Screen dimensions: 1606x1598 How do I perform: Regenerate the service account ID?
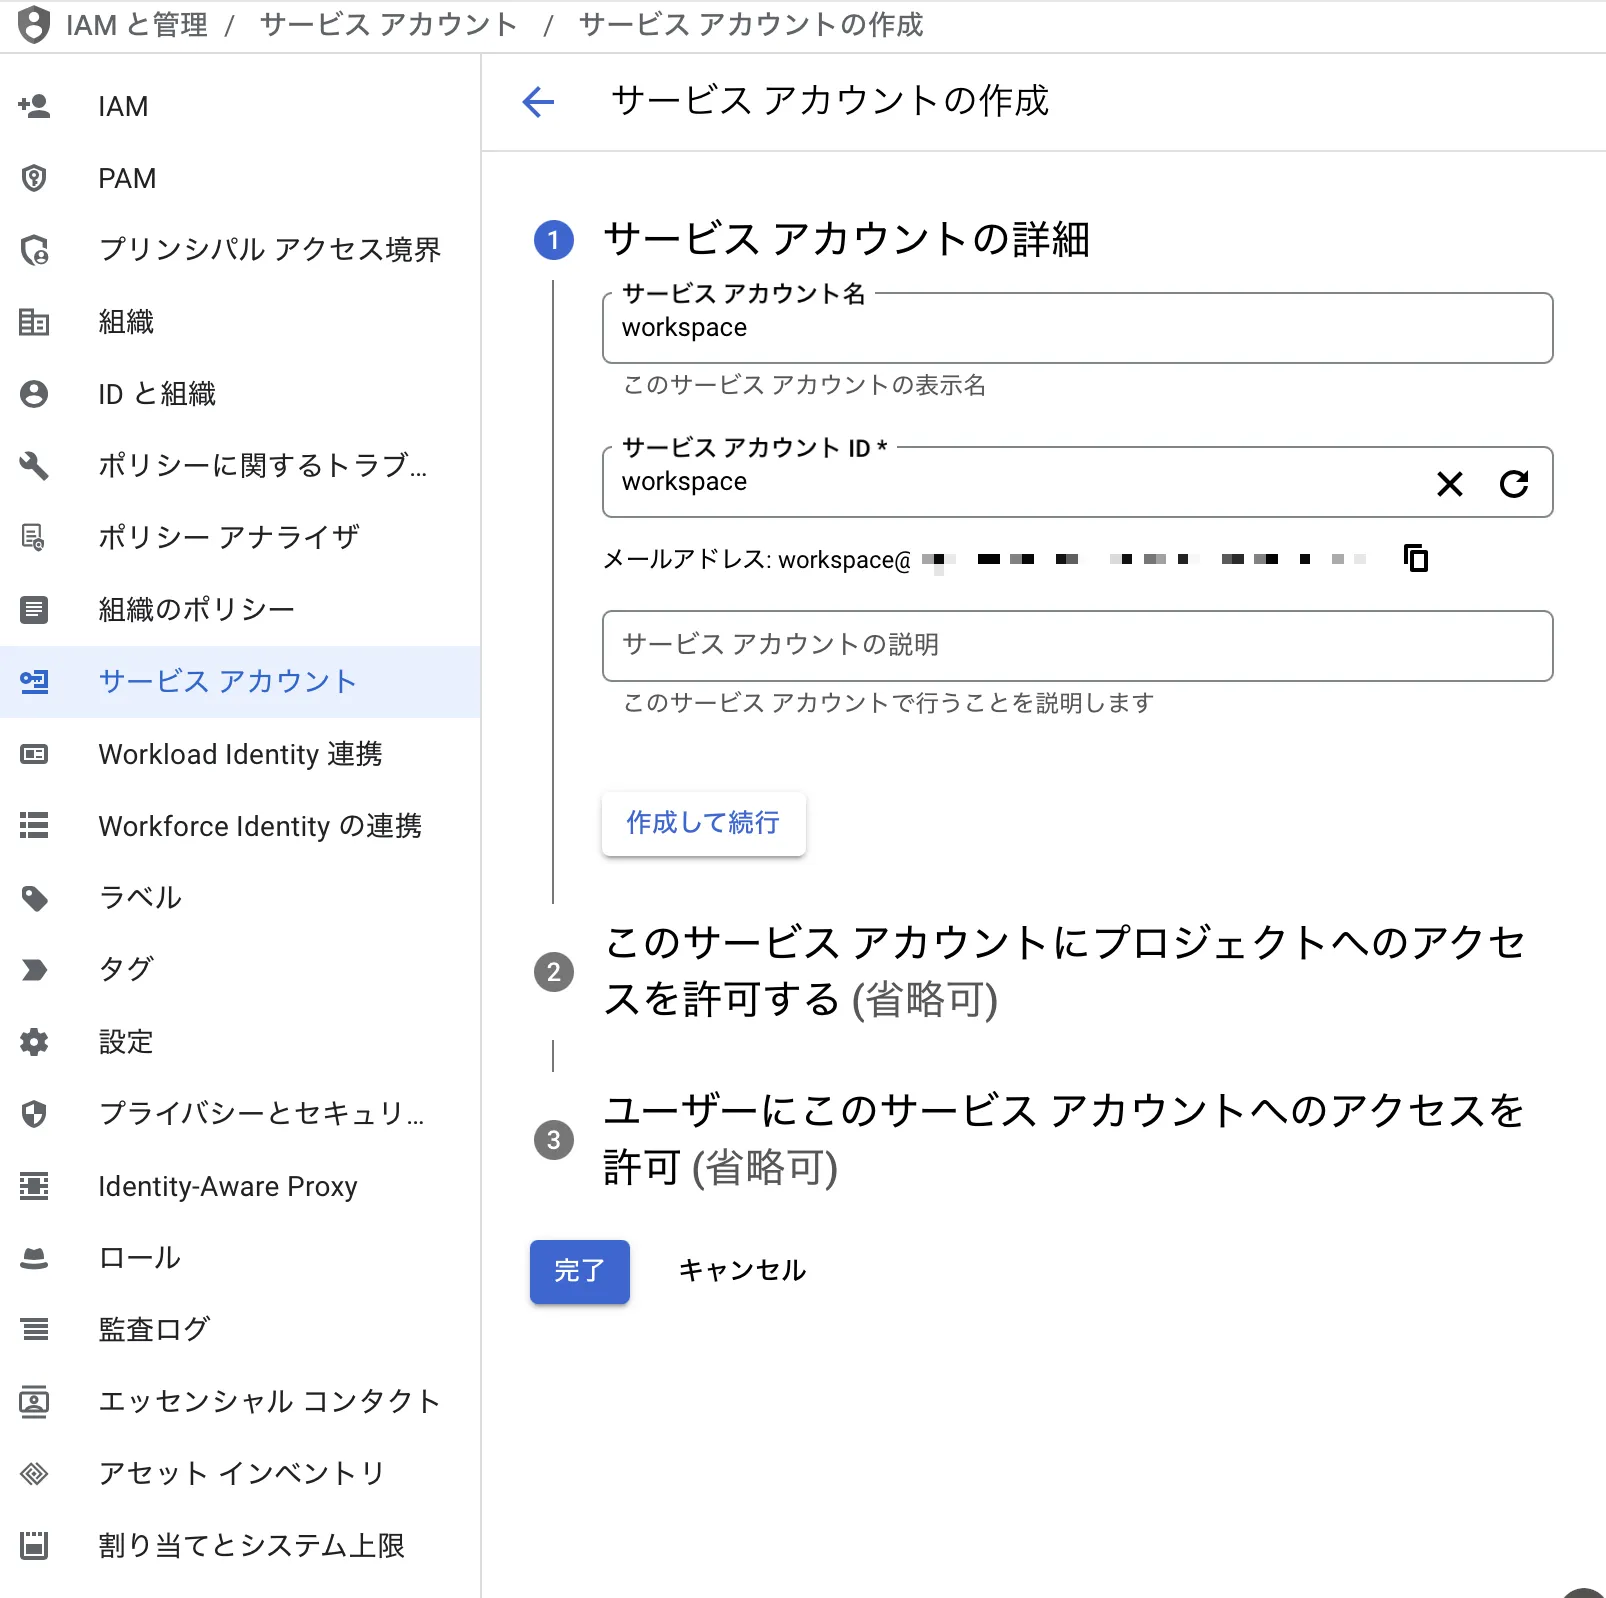click(1514, 484)
